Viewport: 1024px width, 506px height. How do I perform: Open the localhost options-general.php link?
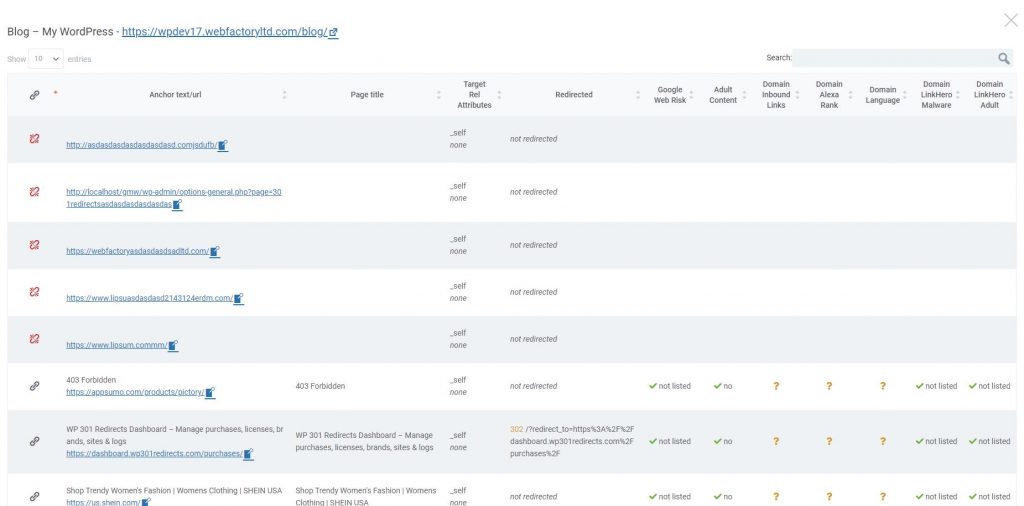pos(174,198)
